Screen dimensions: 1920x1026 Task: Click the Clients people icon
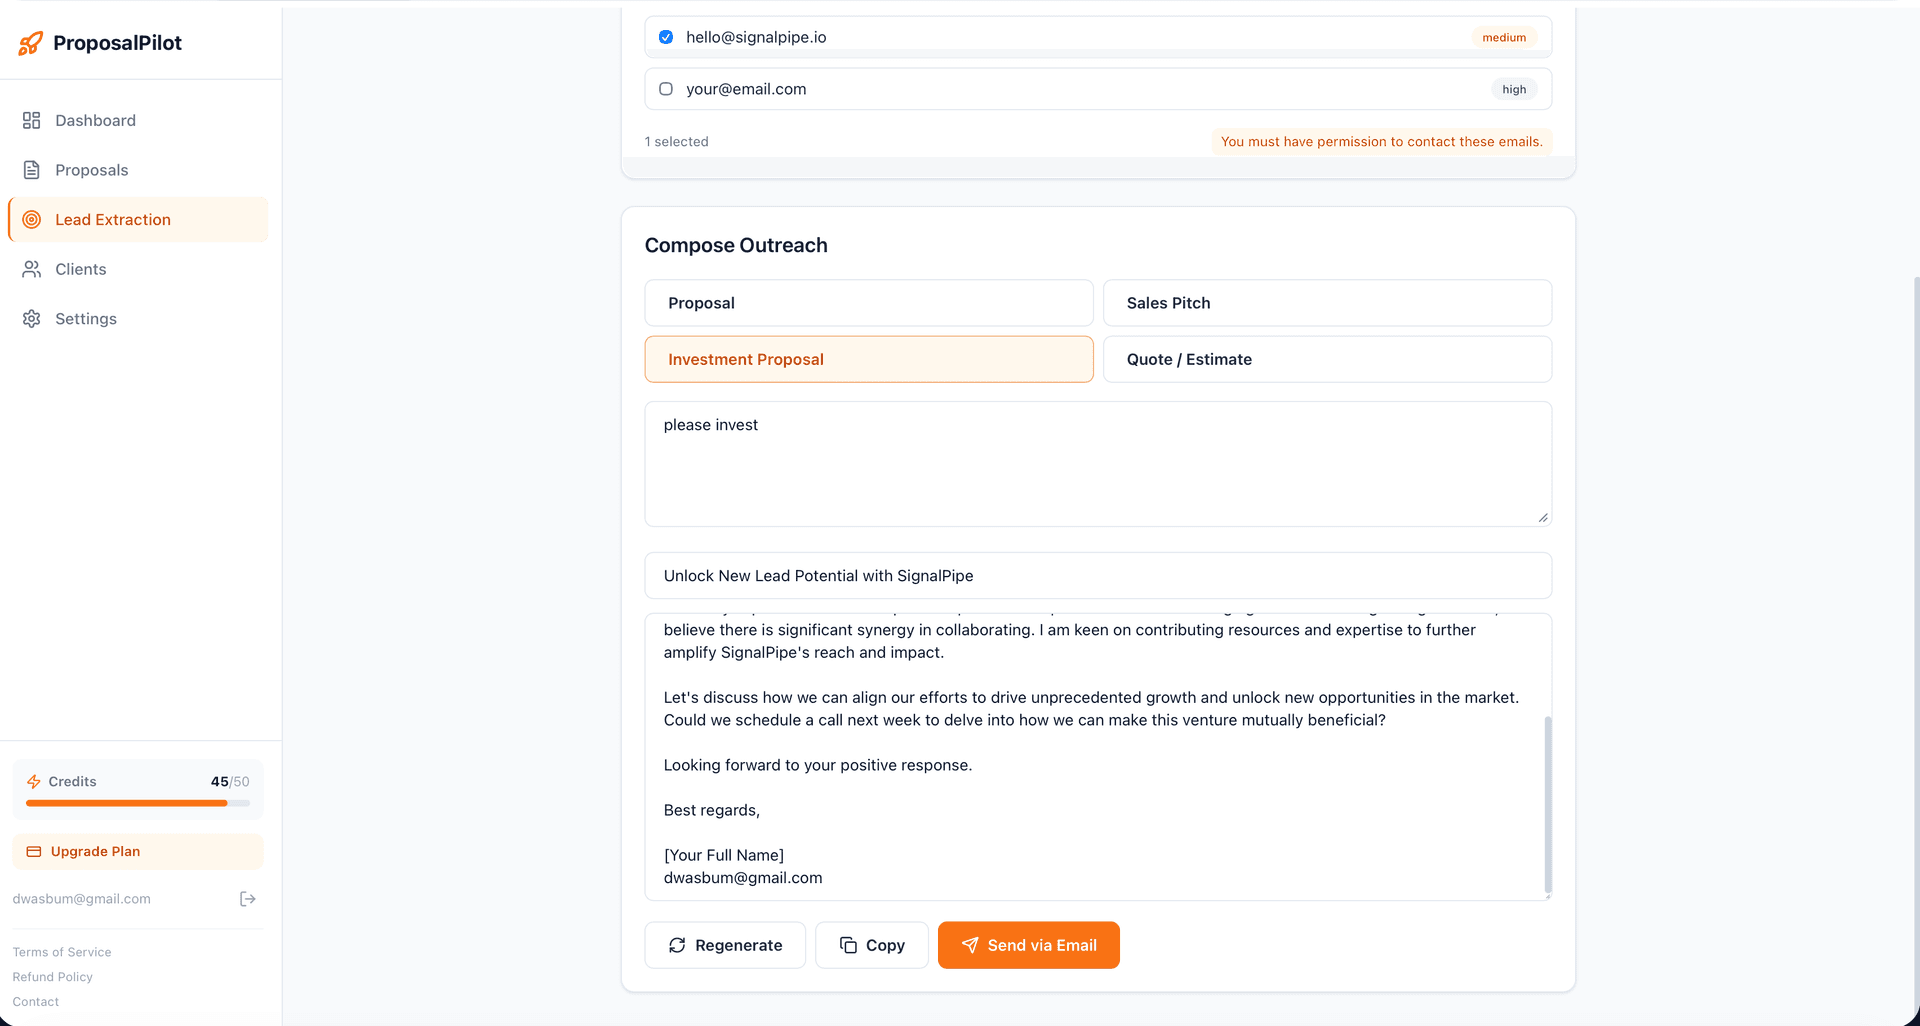pyautogui.click(x=32, y=269)
